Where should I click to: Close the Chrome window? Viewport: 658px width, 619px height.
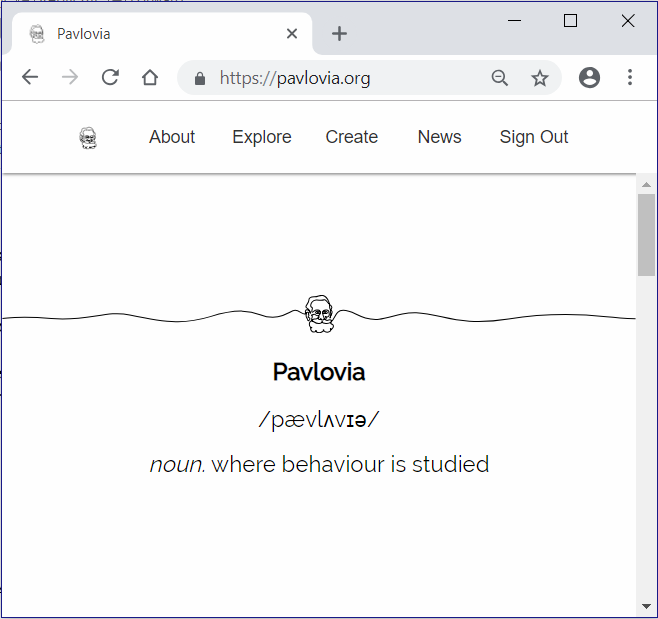click(x=628, y=20)
